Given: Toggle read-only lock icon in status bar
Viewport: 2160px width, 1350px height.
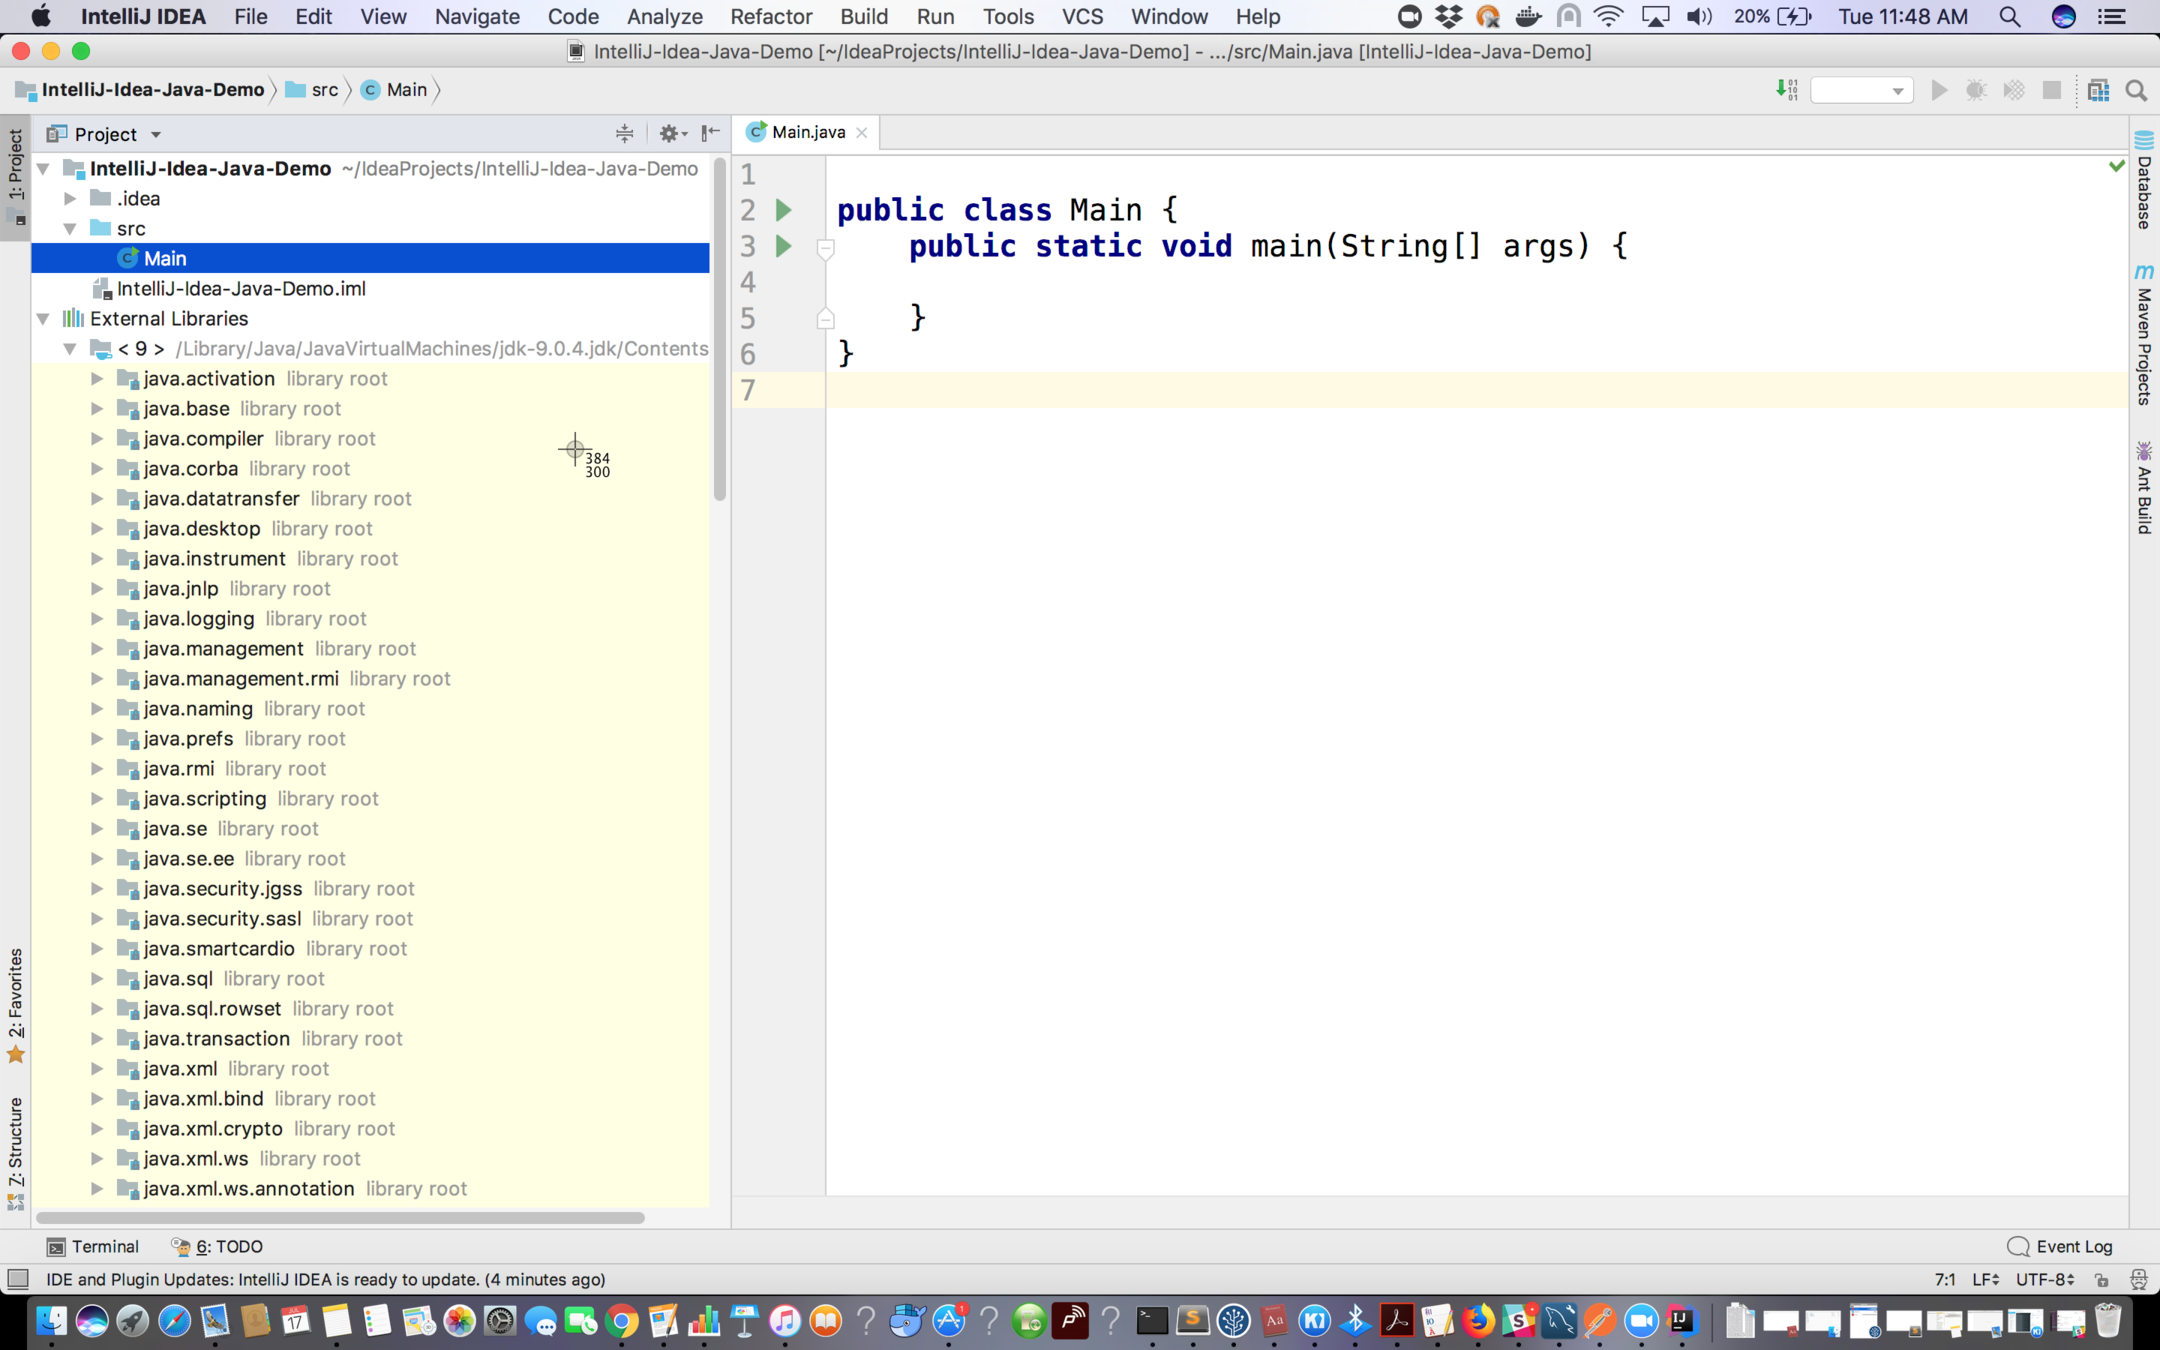Looking at the screenshot, I should [x=2102, y=1279].
